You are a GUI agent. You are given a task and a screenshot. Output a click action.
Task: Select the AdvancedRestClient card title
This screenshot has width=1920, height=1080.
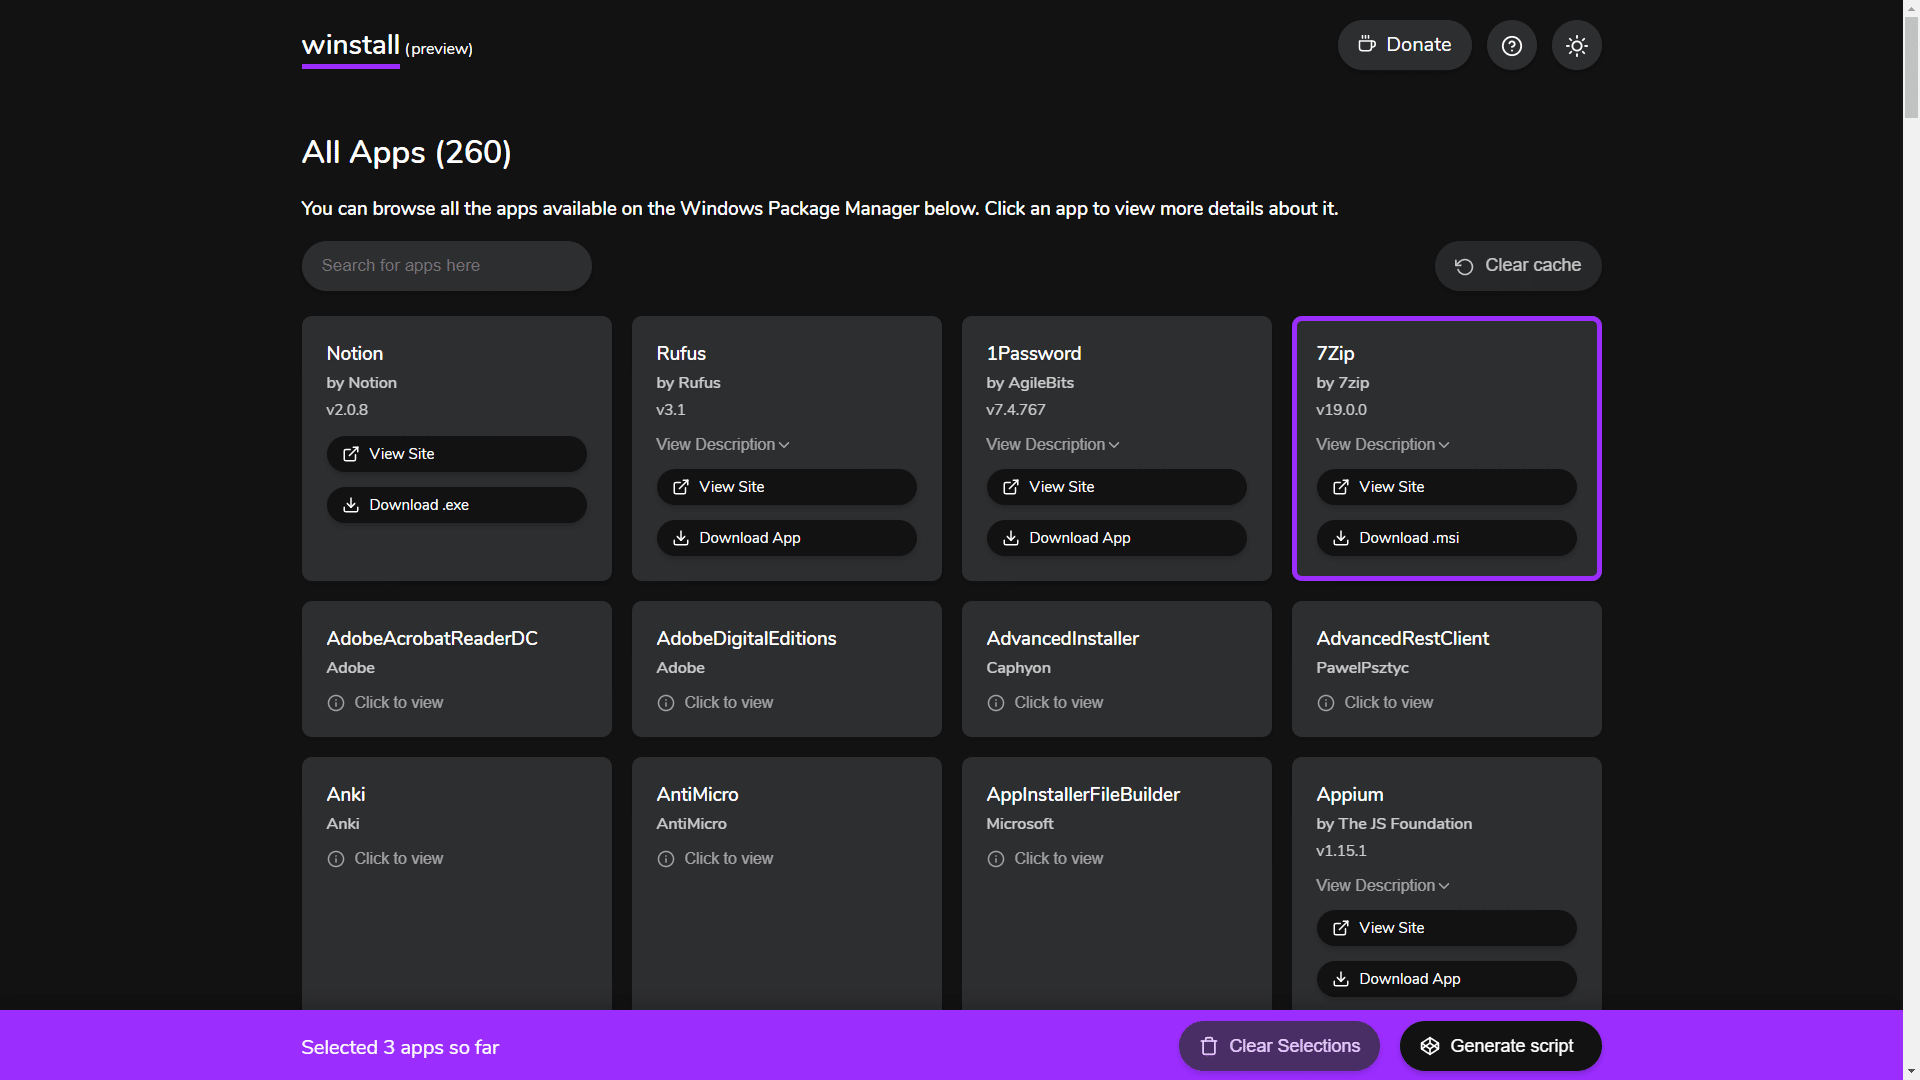point(1402,638)
